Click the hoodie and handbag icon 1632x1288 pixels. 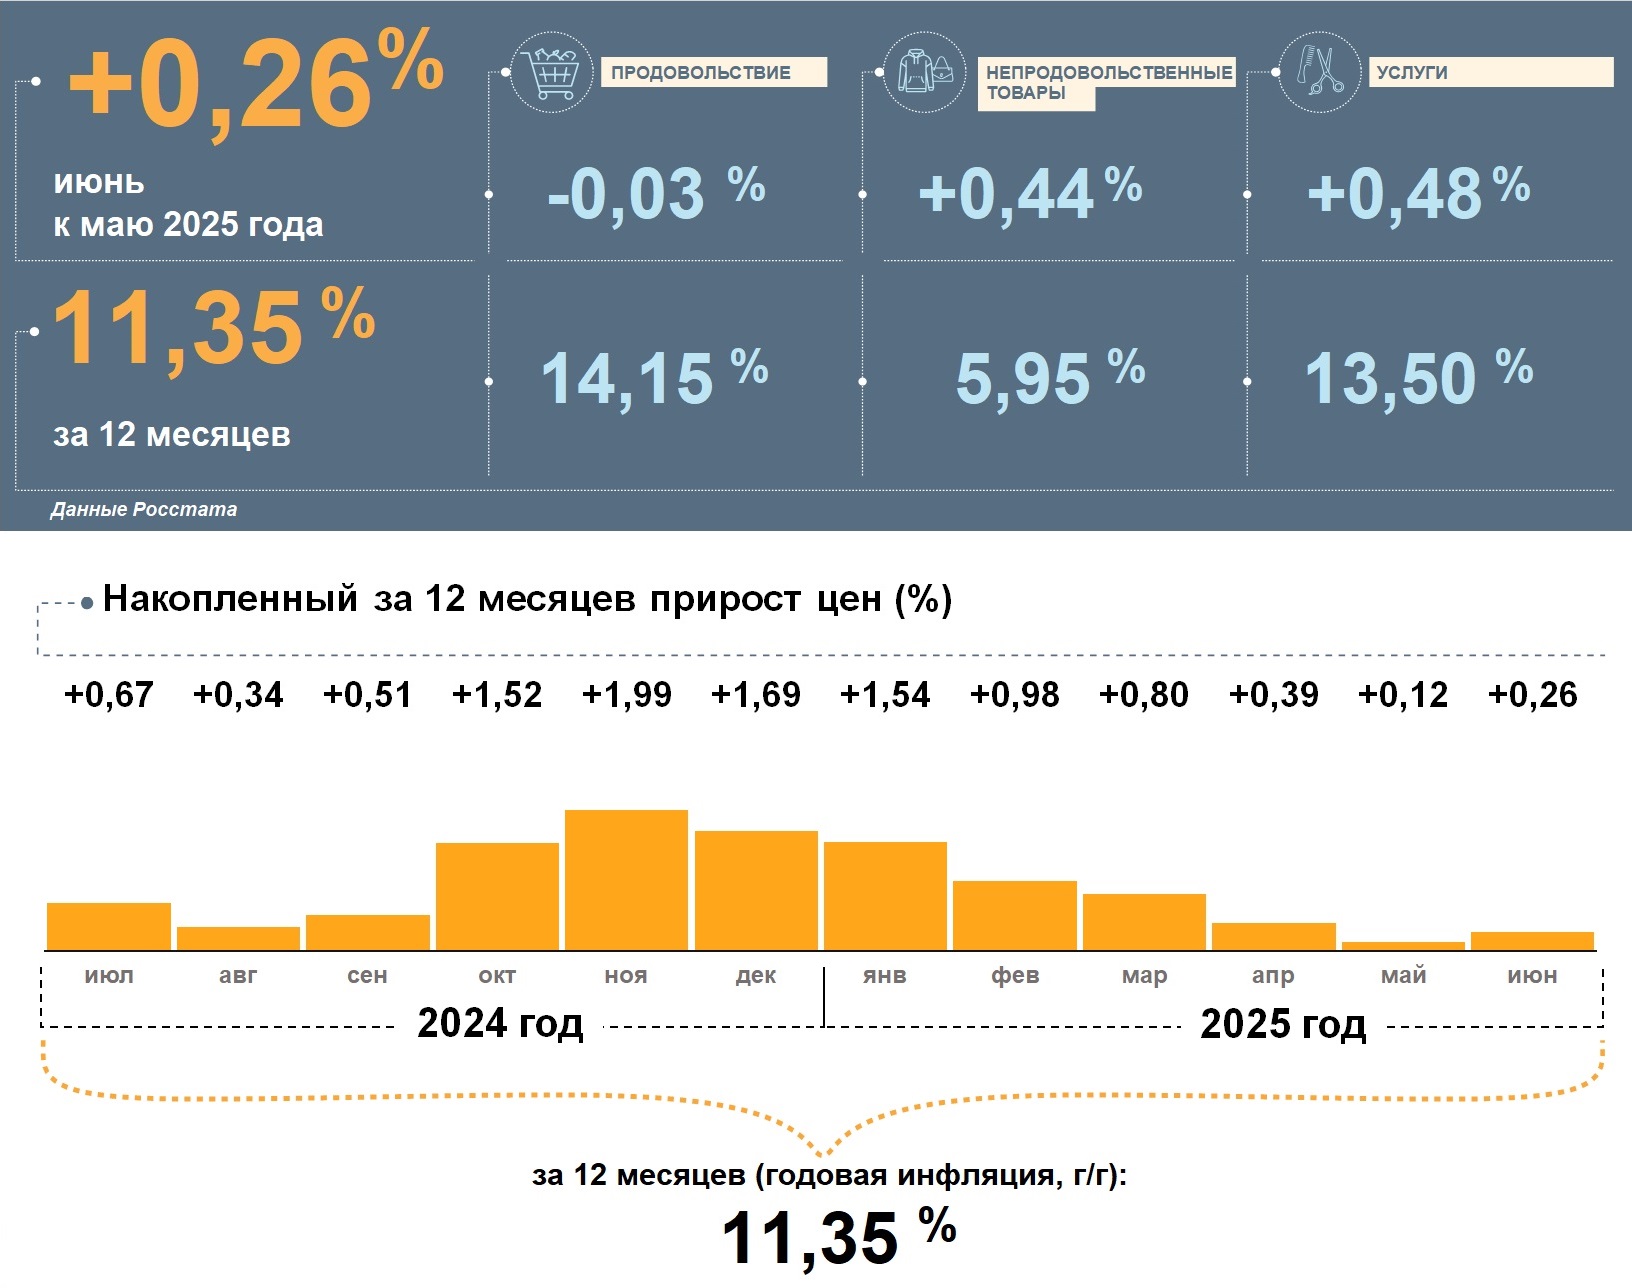925,72
